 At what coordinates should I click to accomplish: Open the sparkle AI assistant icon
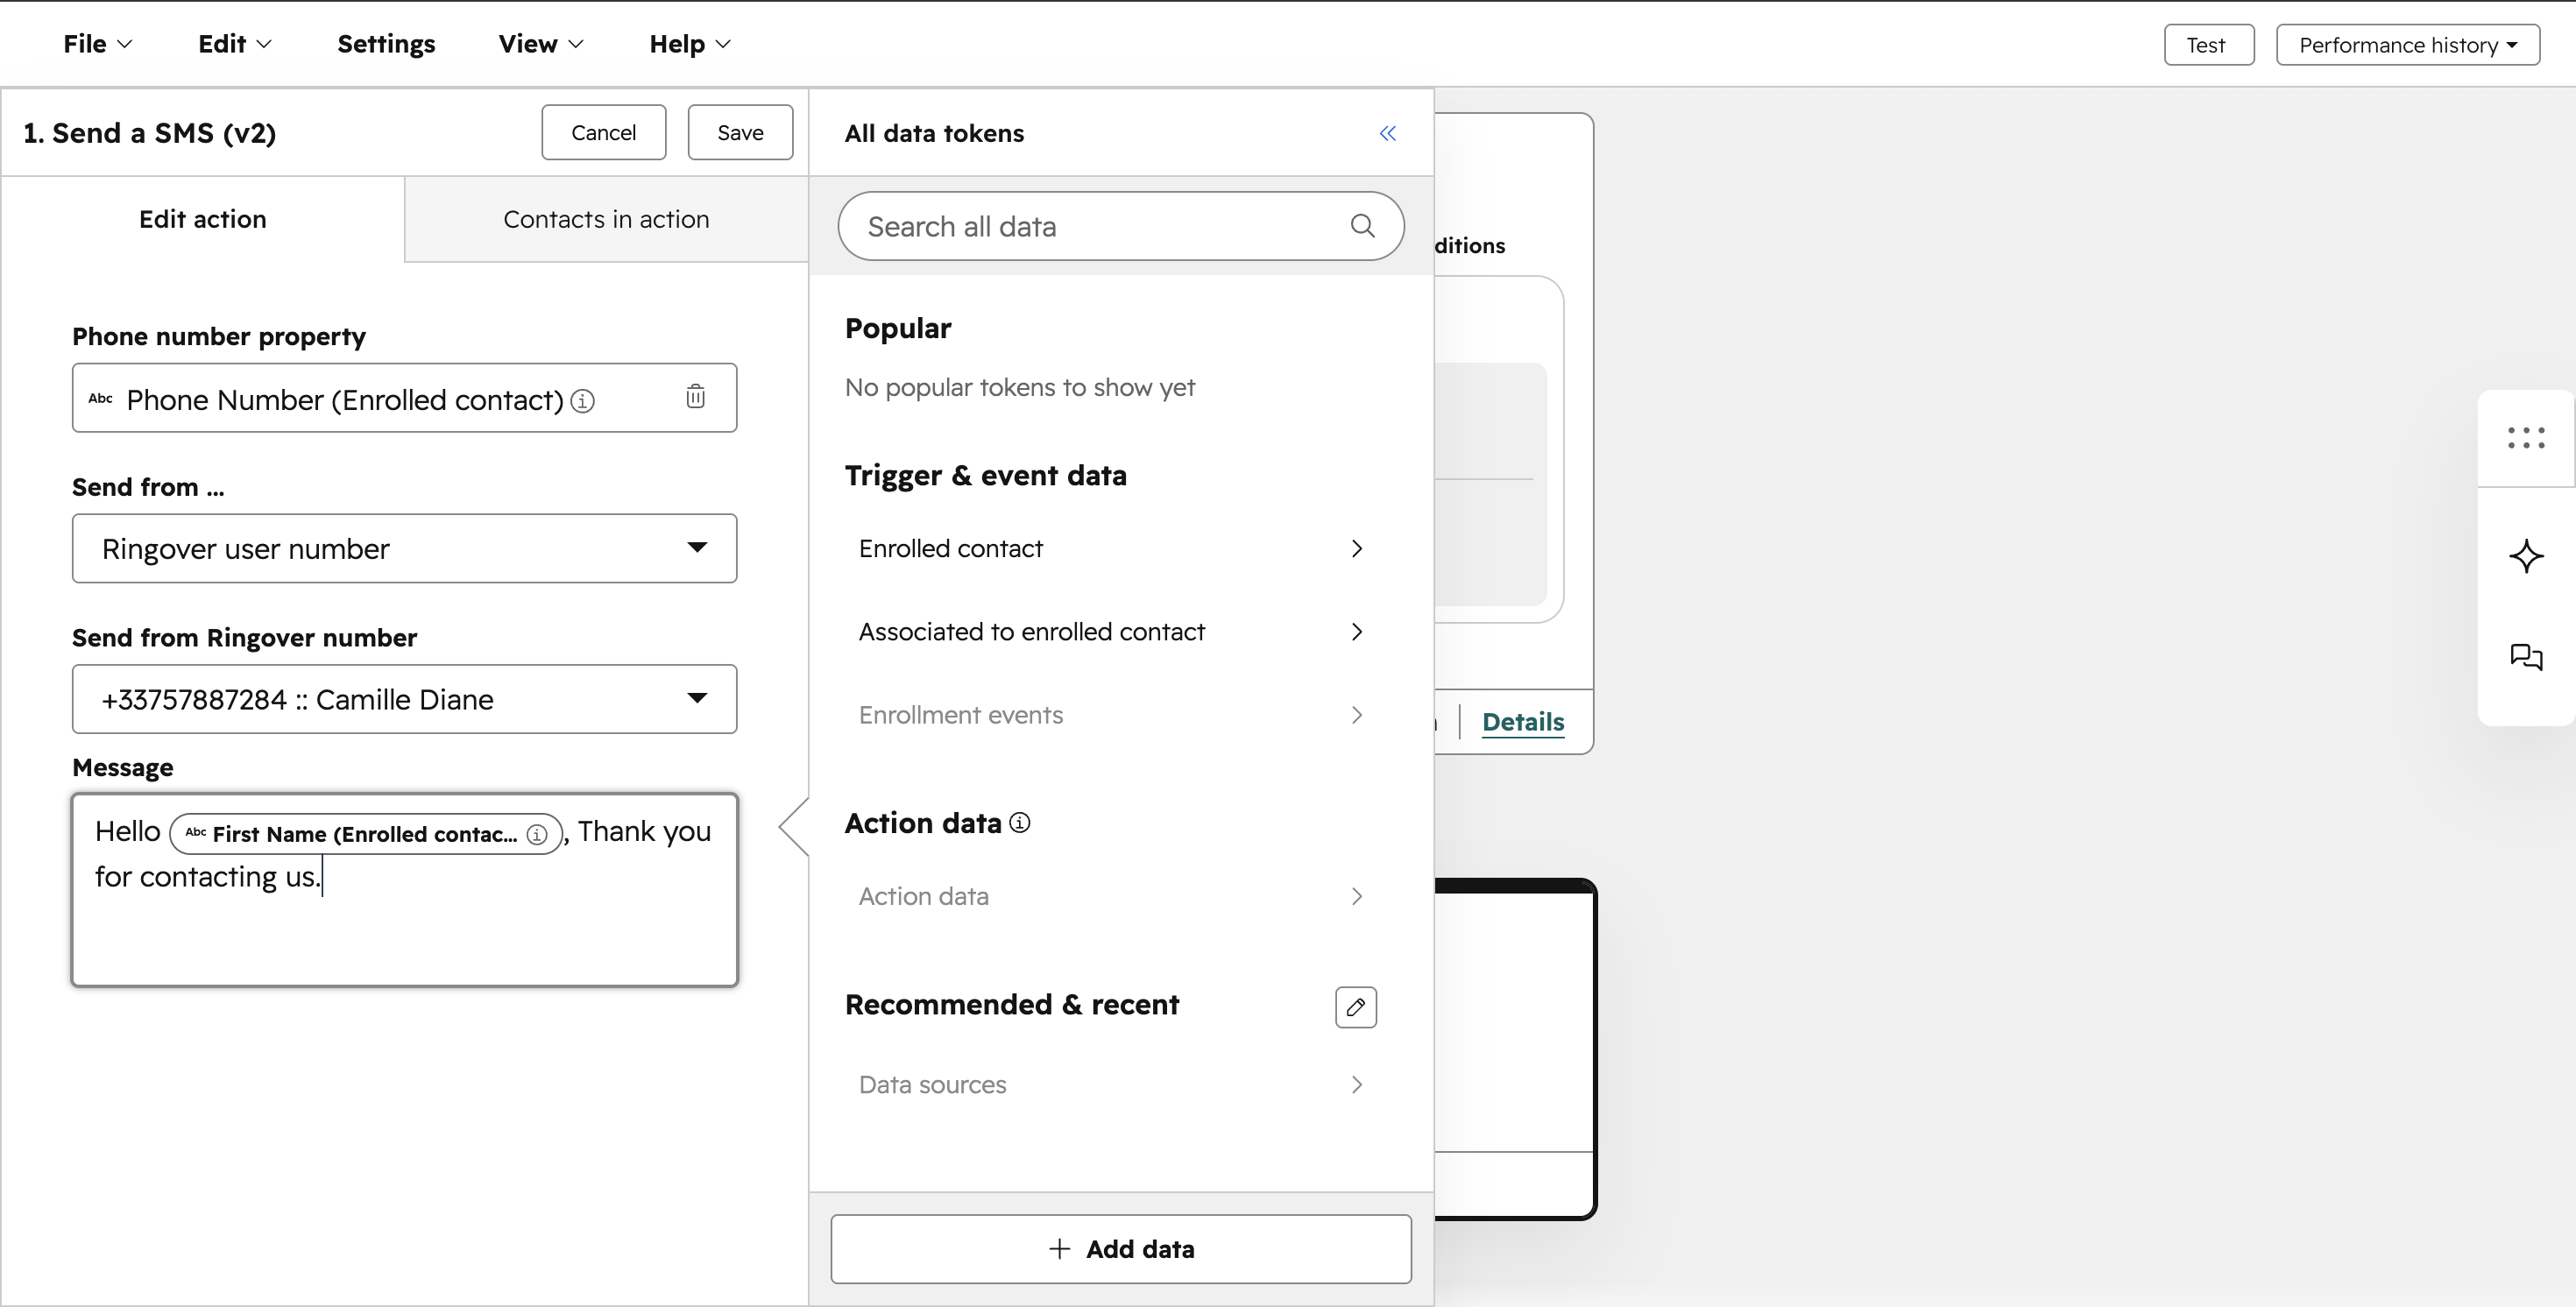pyautogui.click(x=2525, y=556)
